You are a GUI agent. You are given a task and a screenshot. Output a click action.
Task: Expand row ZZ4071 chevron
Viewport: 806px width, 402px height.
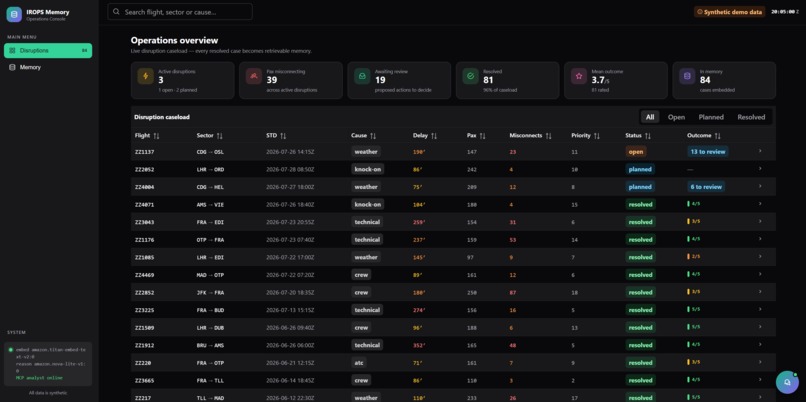(x=760, y=204)
